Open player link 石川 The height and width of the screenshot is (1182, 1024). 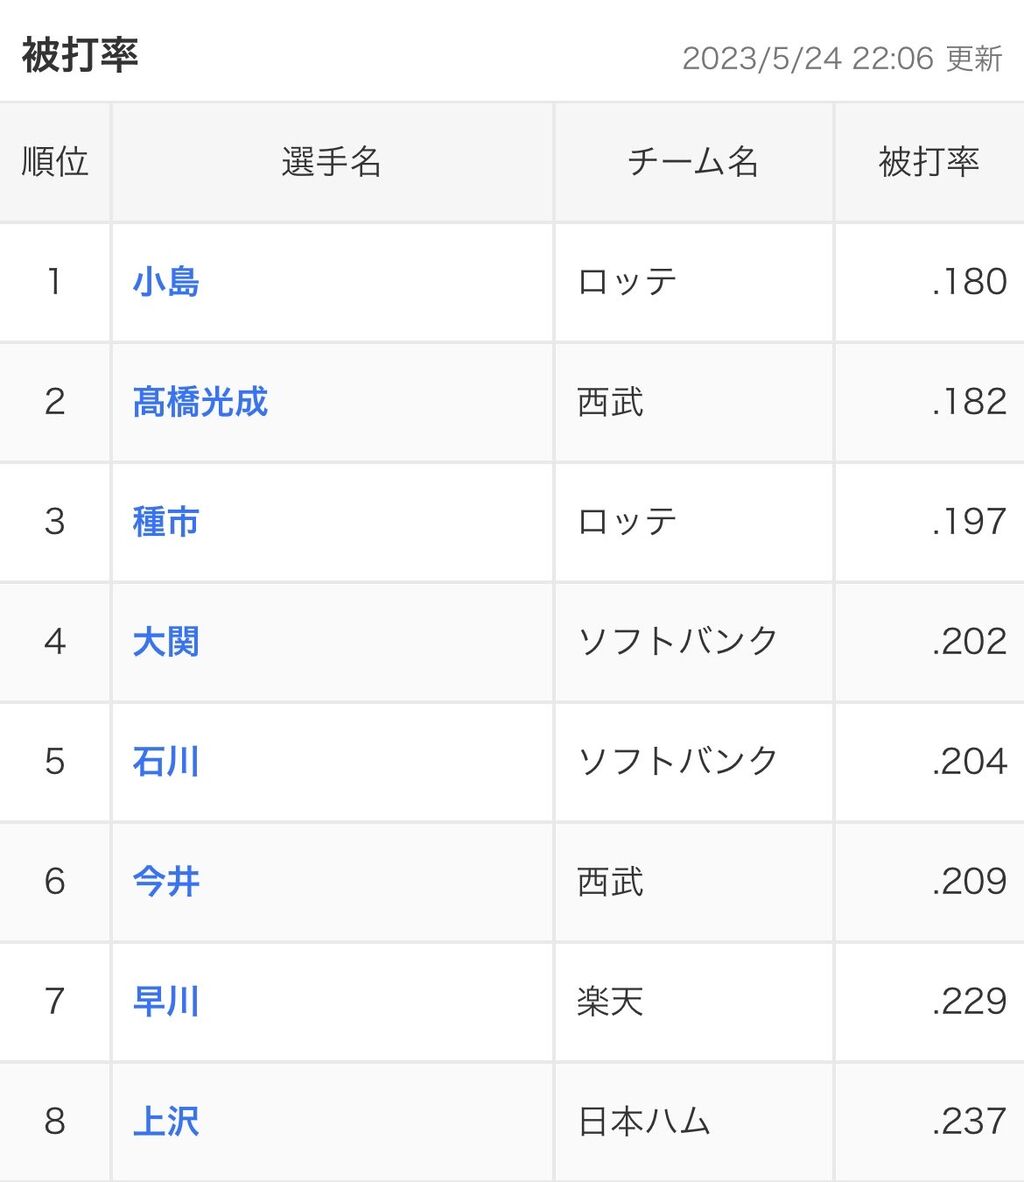tap(166, 761)
